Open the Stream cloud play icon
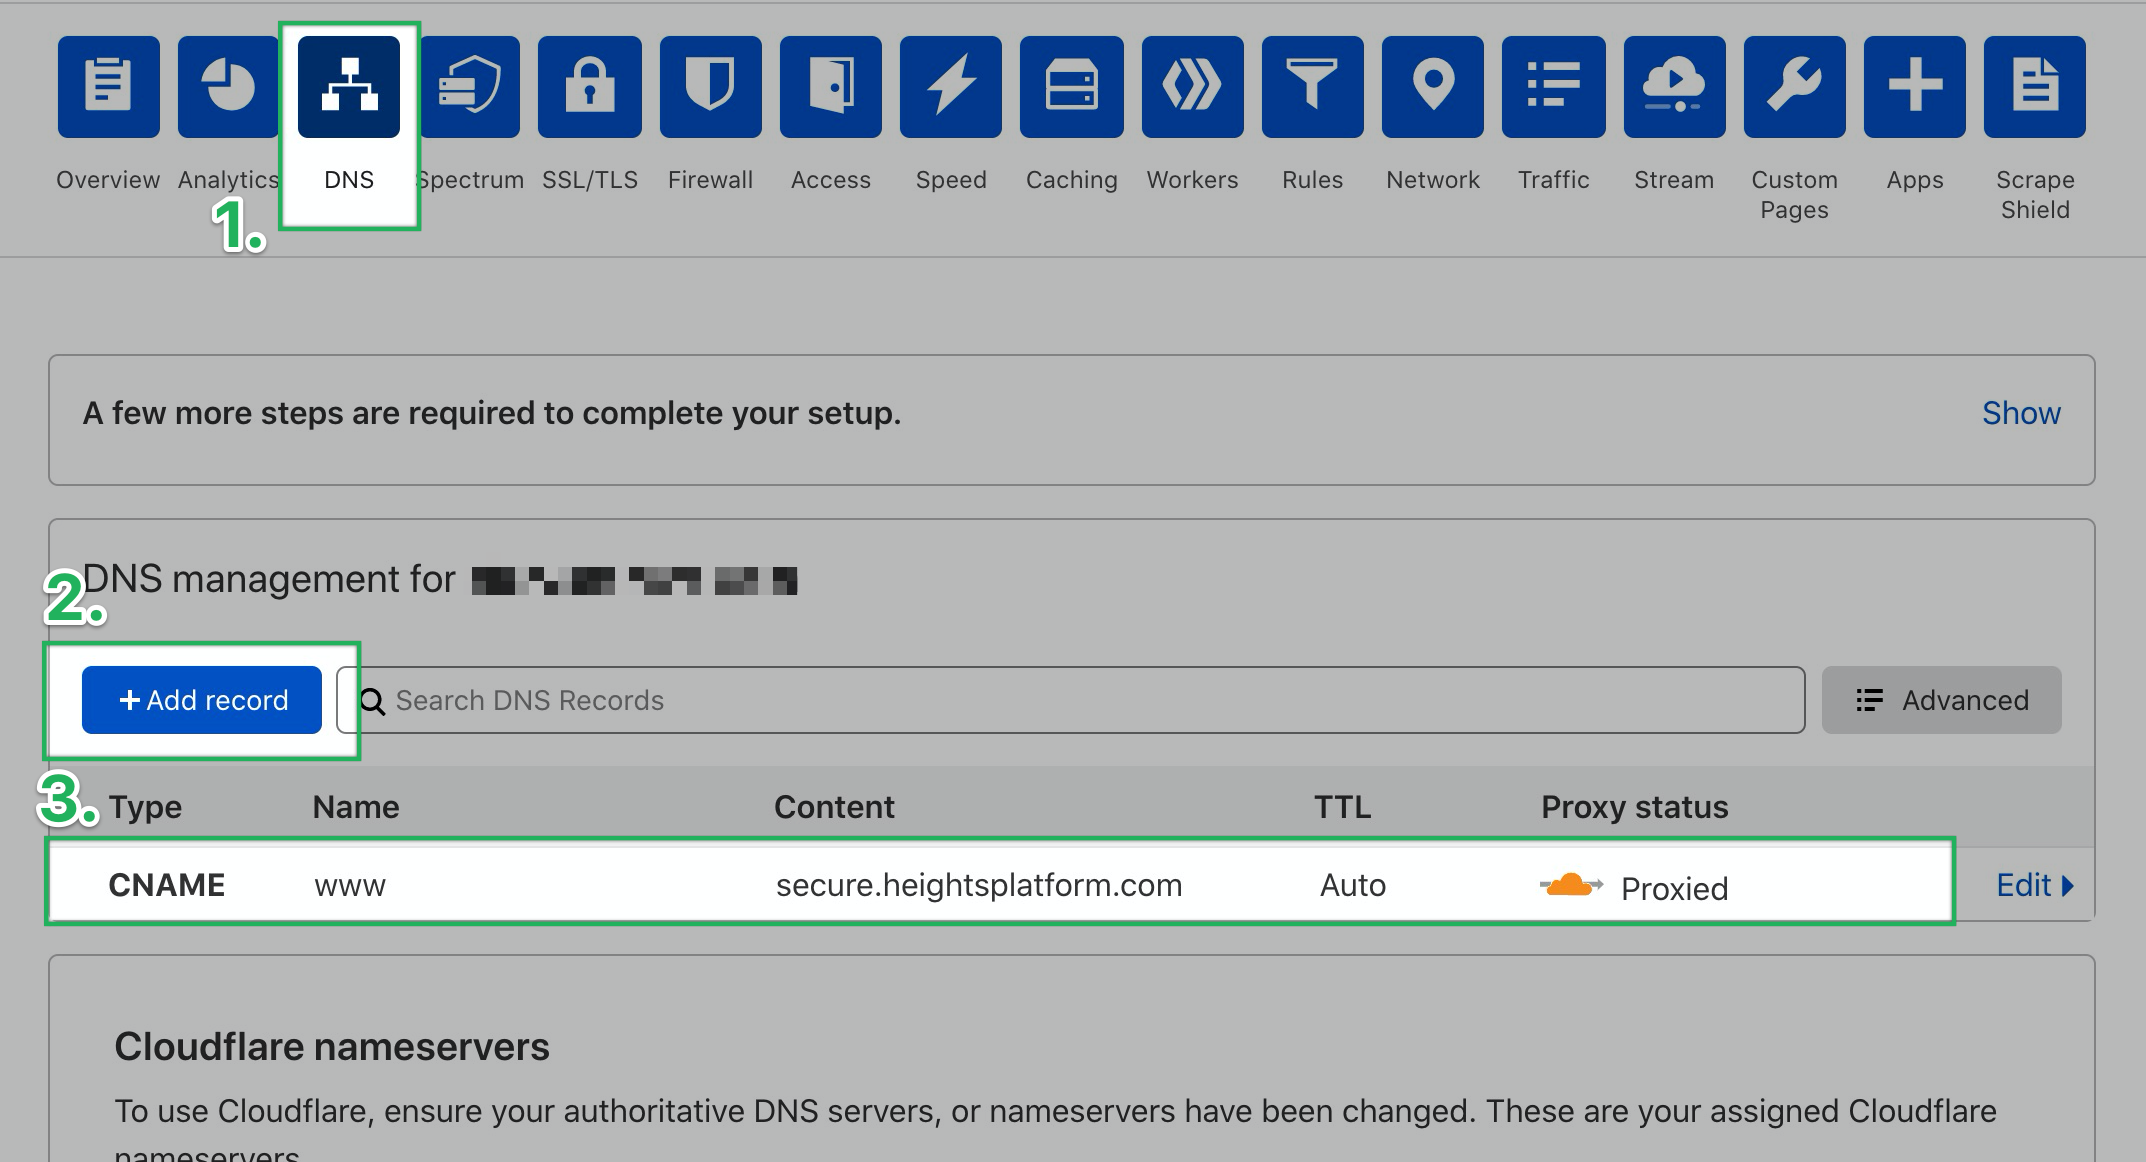2146x1162 pixels. tap(1675, 86)
